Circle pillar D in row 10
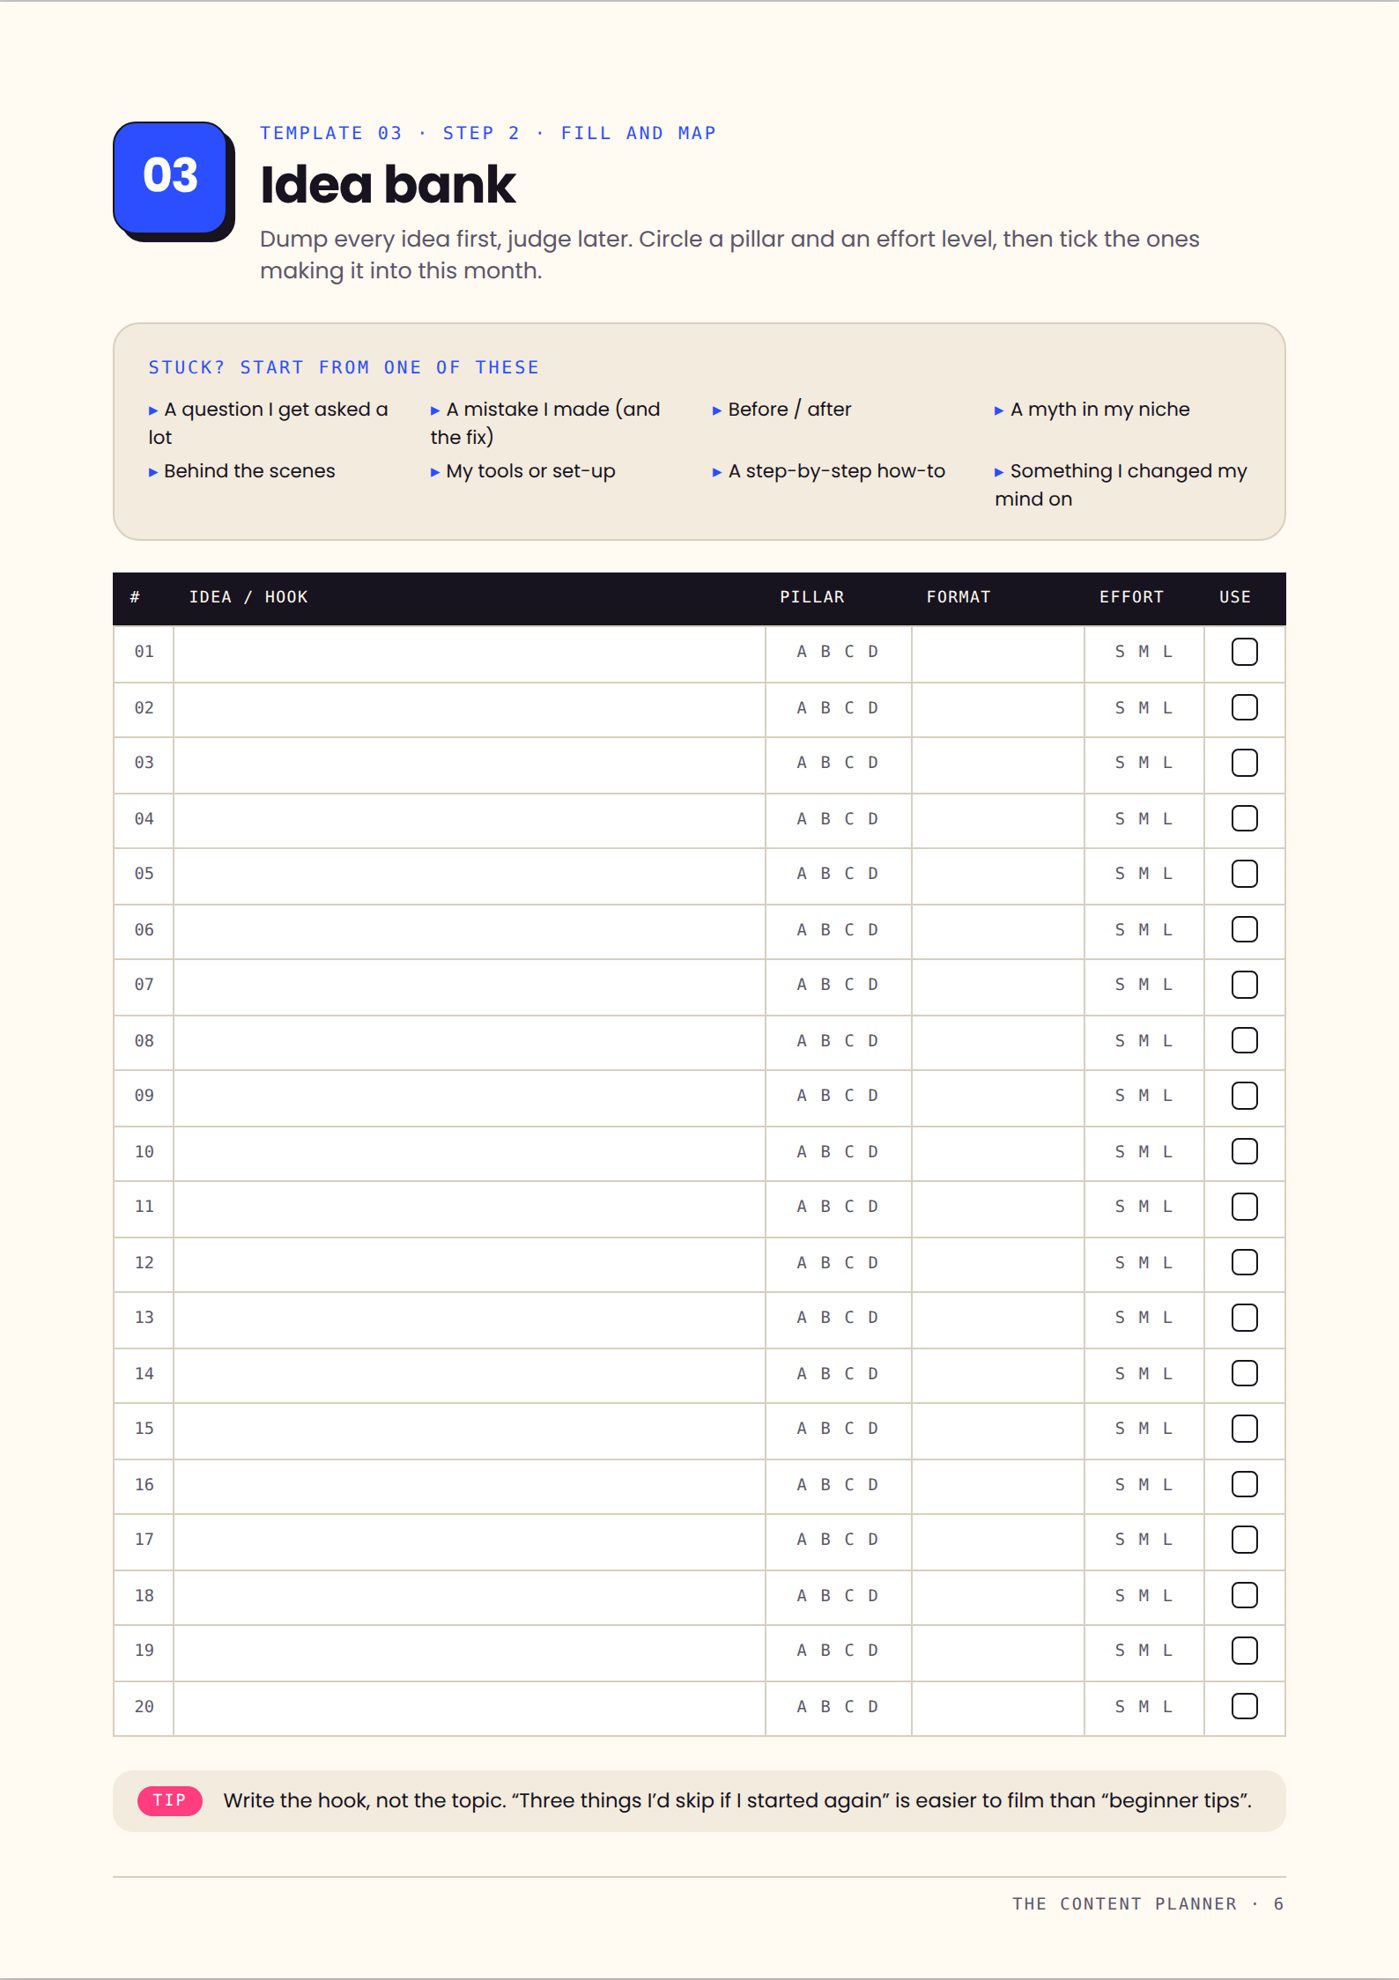The width and height of the screenshot is (1399, 1980). (873, 1152)
